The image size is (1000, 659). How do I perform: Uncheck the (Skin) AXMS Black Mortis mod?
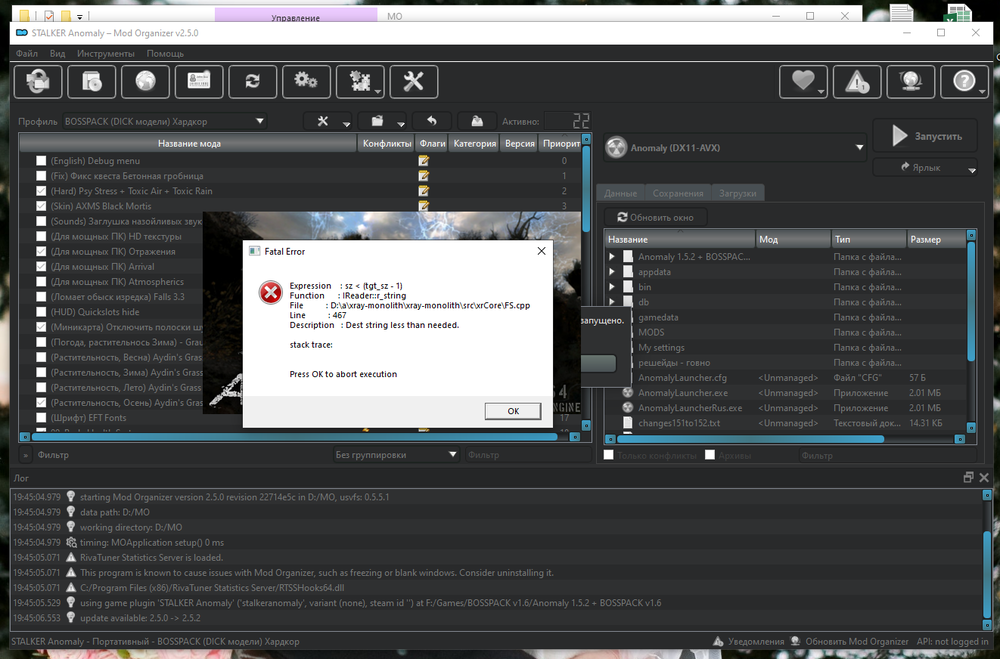41,206
